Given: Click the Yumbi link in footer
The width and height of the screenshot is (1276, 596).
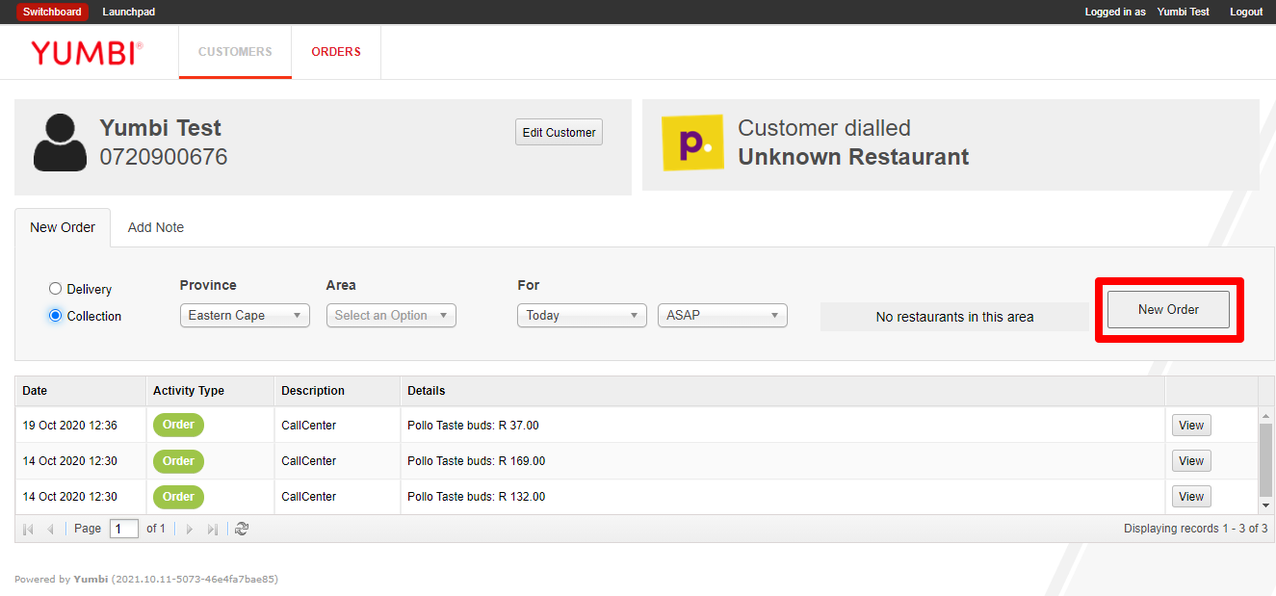Looking at the screenshot, I should coord(91,579).
